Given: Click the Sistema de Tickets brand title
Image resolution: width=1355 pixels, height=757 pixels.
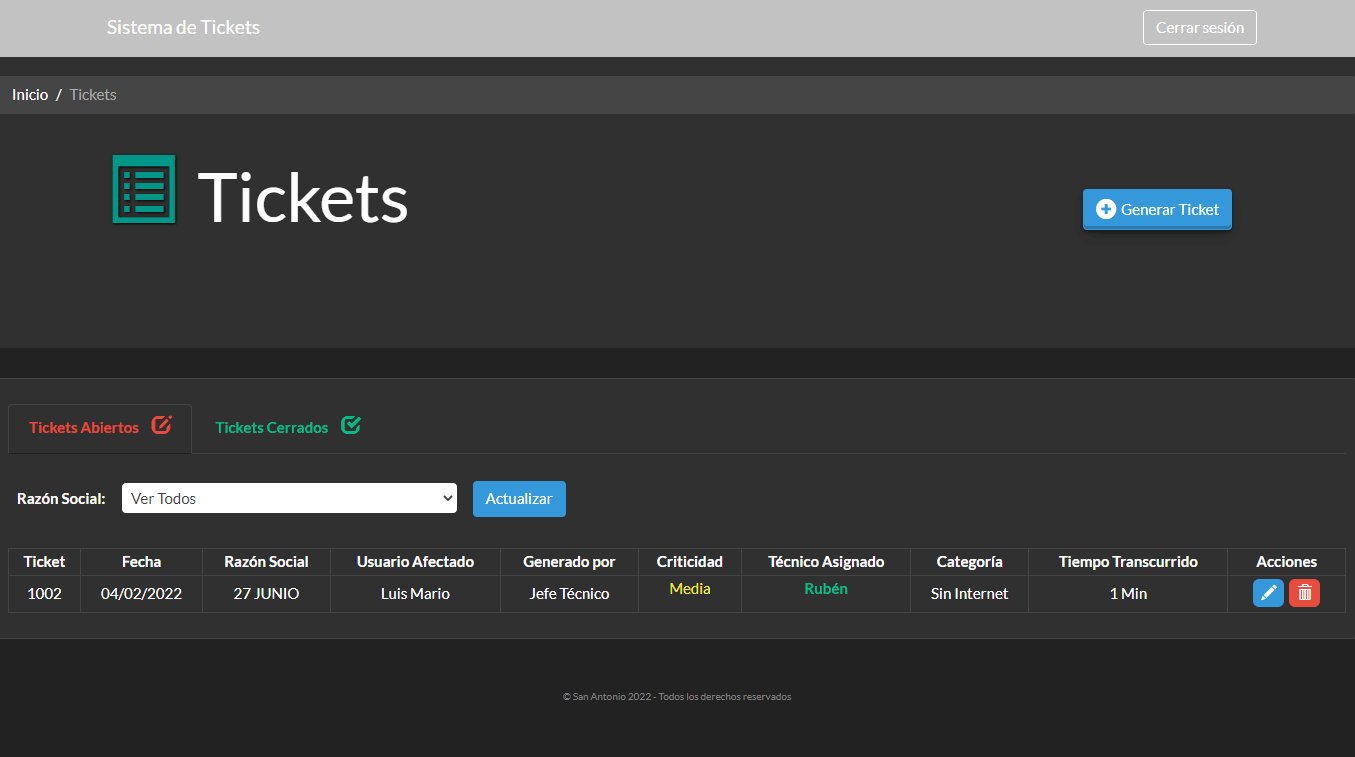Looking at the screenshot, I should tap(183, 28).
